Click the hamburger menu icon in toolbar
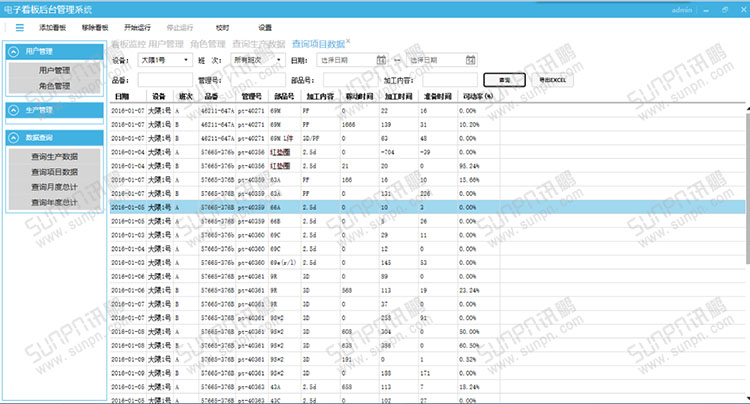The image size is (750, 404). pos(20,28)
